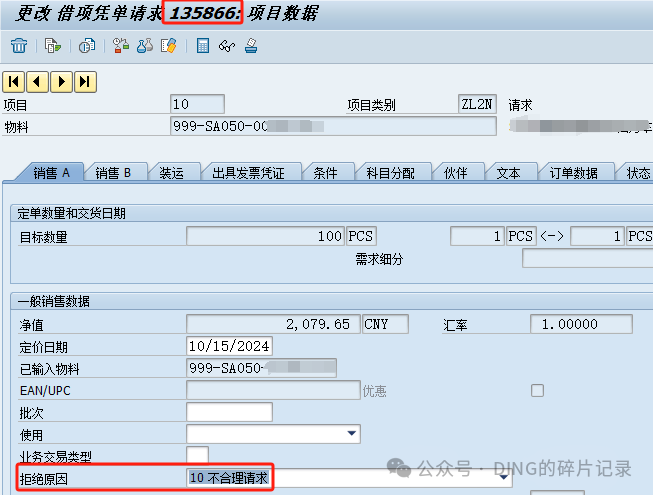Viewport: 653px width, 495px height.
Task: Open the 伙伴 tab
Action: [x=456, y=173]
